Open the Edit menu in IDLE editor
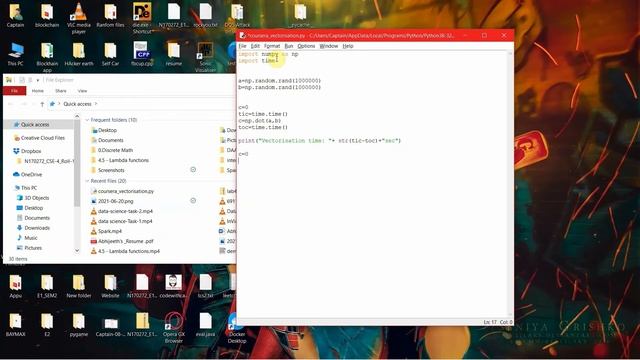 255,46
